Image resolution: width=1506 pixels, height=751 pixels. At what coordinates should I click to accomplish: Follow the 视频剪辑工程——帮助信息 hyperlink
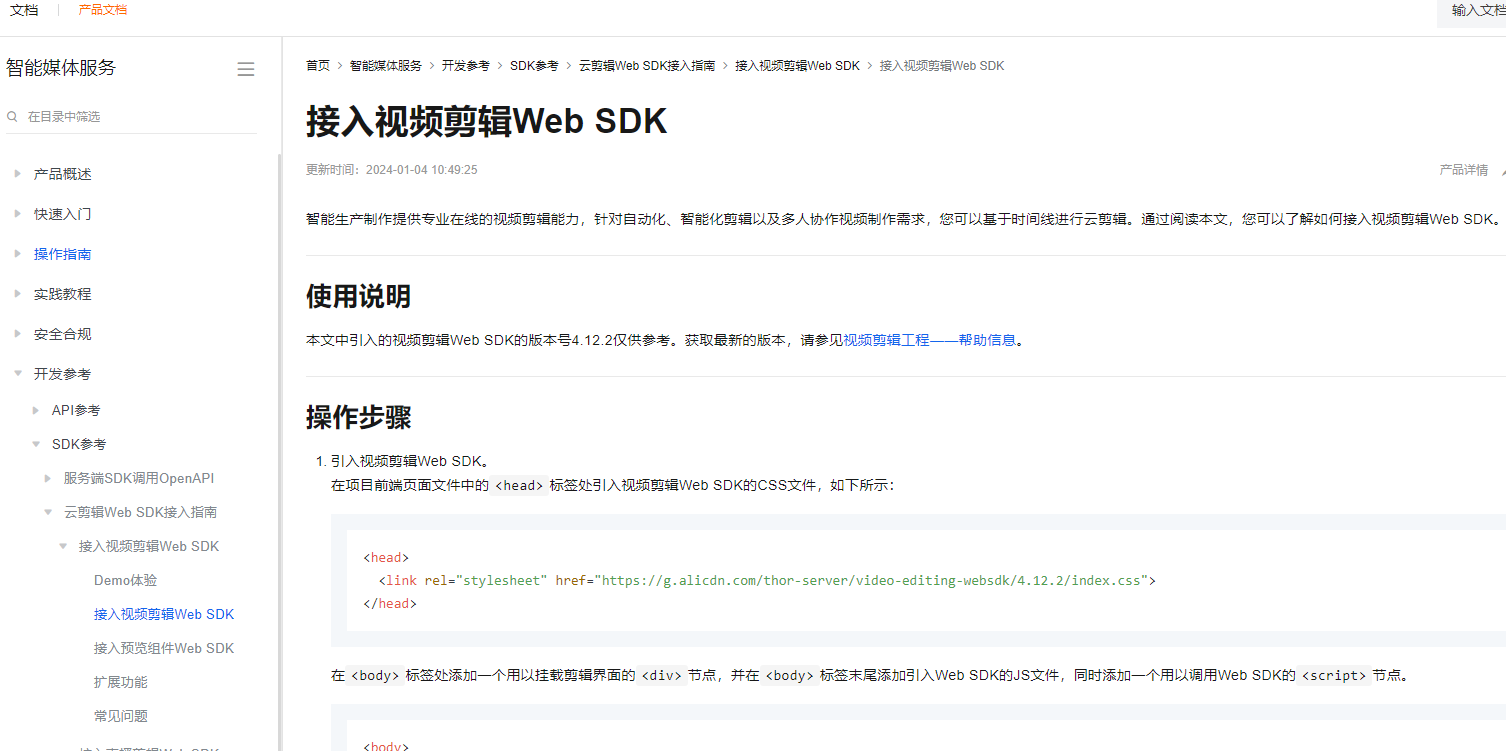point(929,340)
